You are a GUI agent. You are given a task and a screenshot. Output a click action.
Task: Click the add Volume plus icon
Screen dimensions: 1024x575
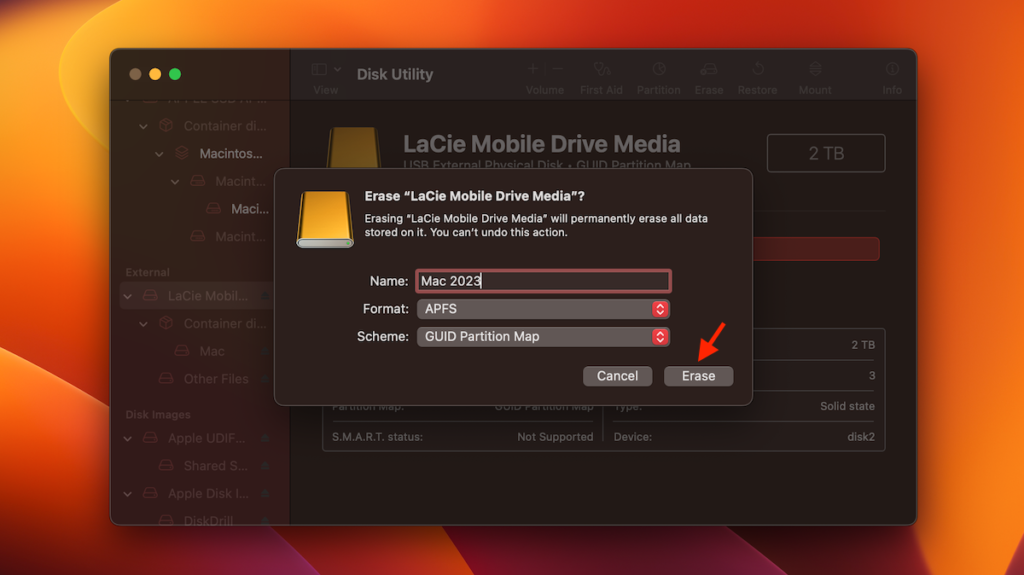tap(533, 69)
